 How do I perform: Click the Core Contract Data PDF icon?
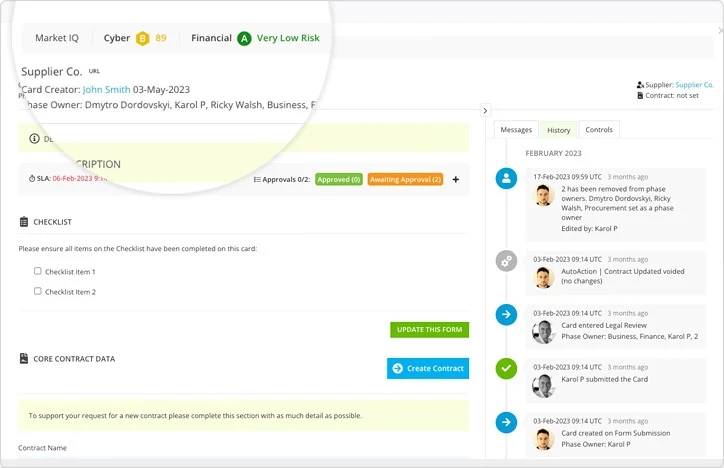coord(24,359)
